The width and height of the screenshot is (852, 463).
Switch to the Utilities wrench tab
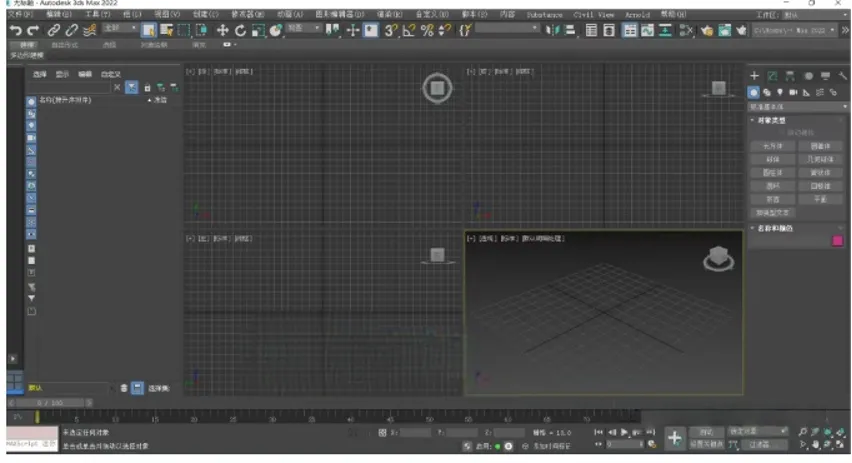(842, 76)
